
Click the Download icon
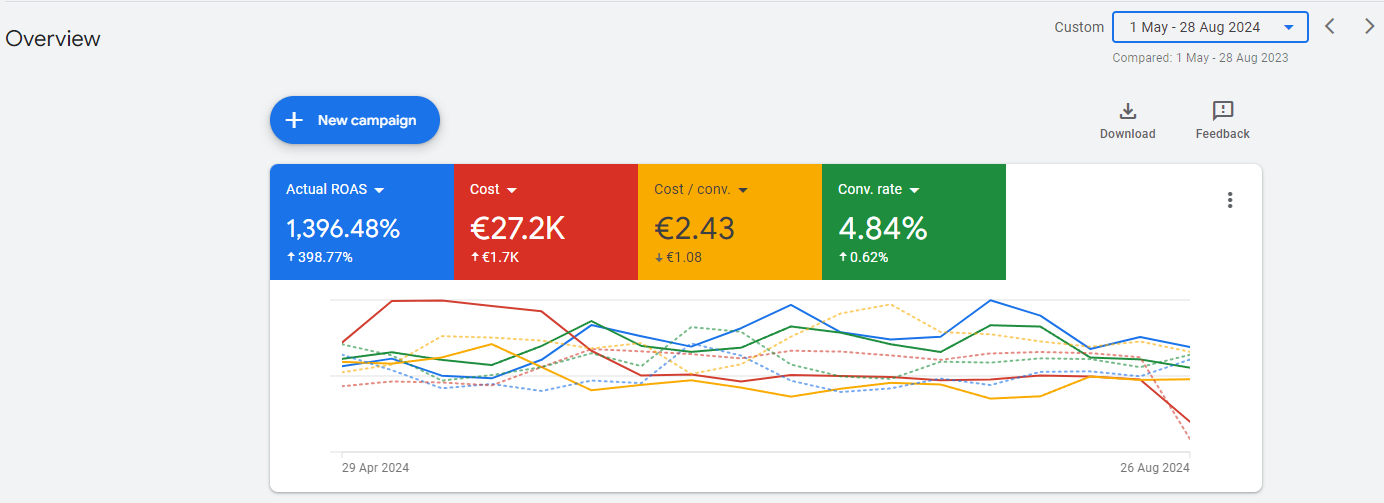click(1127, 111)
